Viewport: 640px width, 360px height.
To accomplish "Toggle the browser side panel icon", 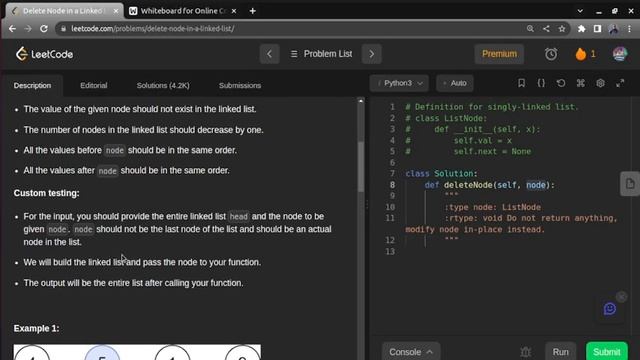I will tap(597, 29).
